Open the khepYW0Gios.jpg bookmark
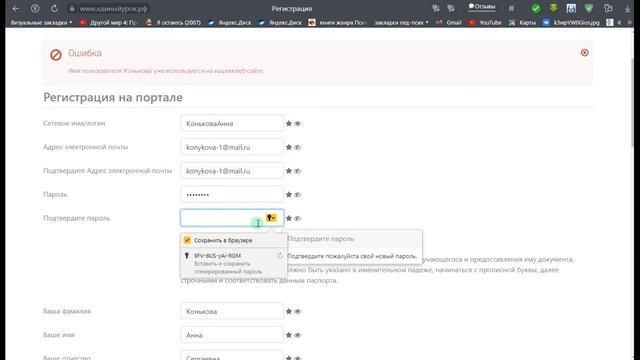The height and width of the screenshot is (360, 640). pyautogui.click(x=571, y=22)
